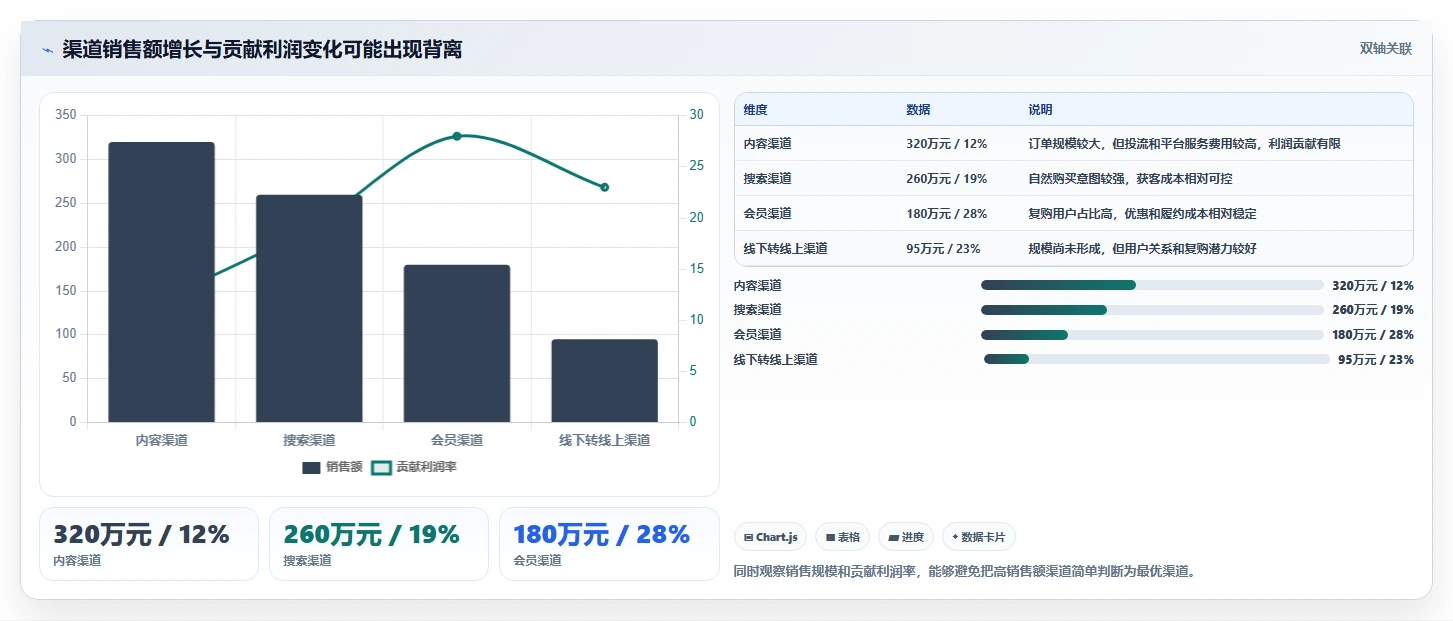This screenshot has height=621, width=1453.
Task: Click the panel title 渠道销售额增长与贡献利润变化可能出现背离
Action: tap(262, 50)
